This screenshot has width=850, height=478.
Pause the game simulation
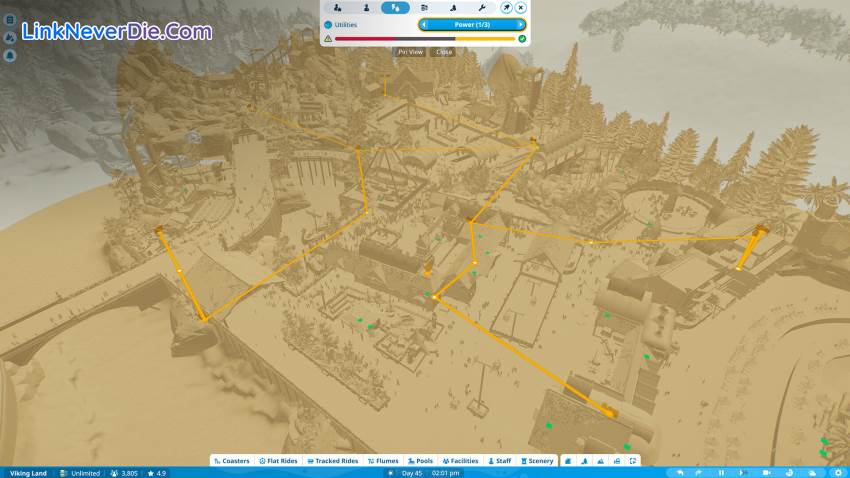click(722, 472)
